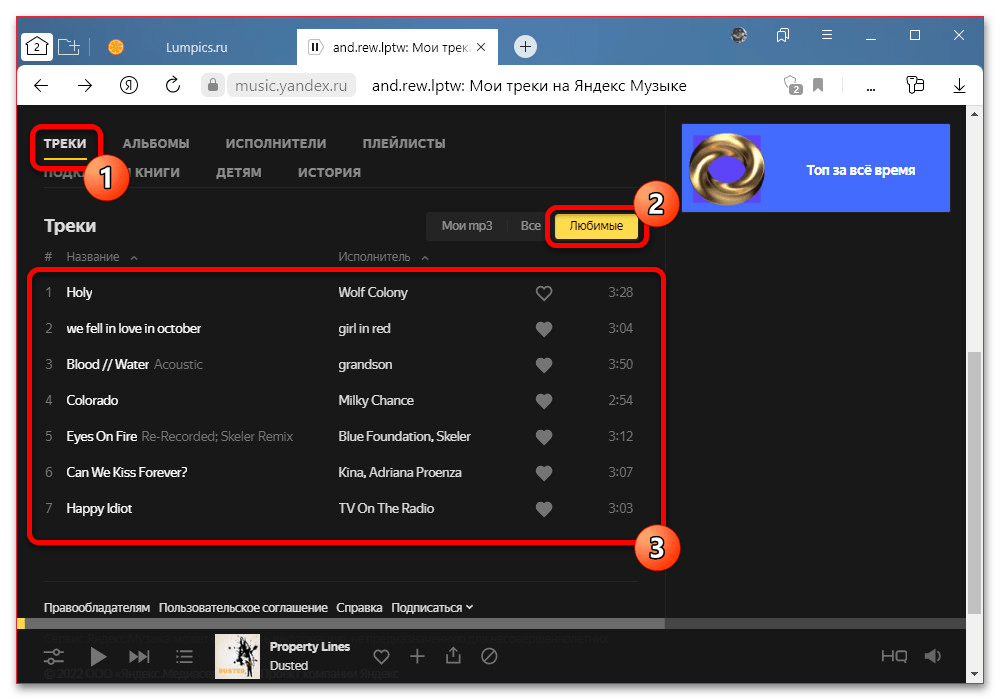Expand the Подписаться dropdown in footer
The width and height of the screenshot is (1000, 700).
pyautogui.click(x=432, y=607)
